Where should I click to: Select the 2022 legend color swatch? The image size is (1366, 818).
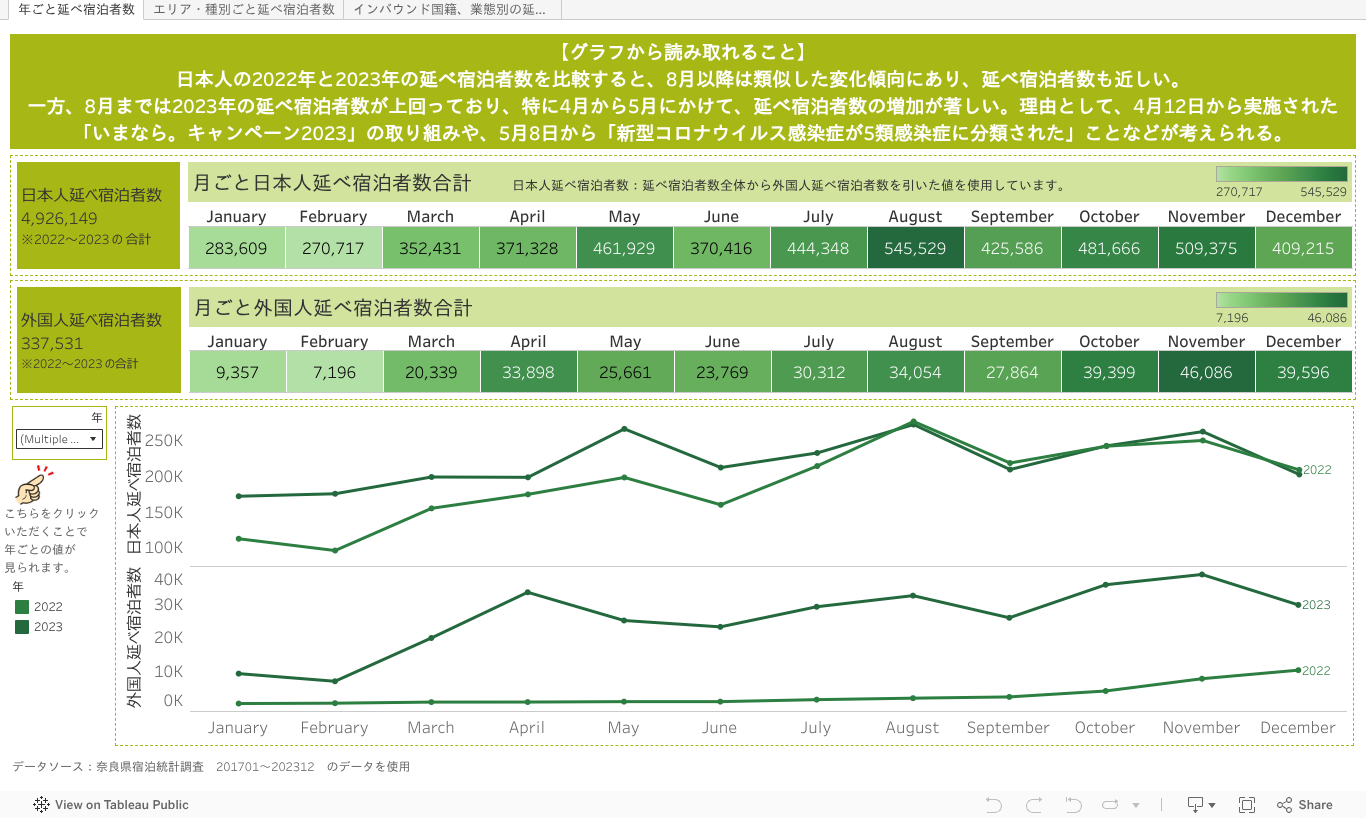click(x=21, y=607)
